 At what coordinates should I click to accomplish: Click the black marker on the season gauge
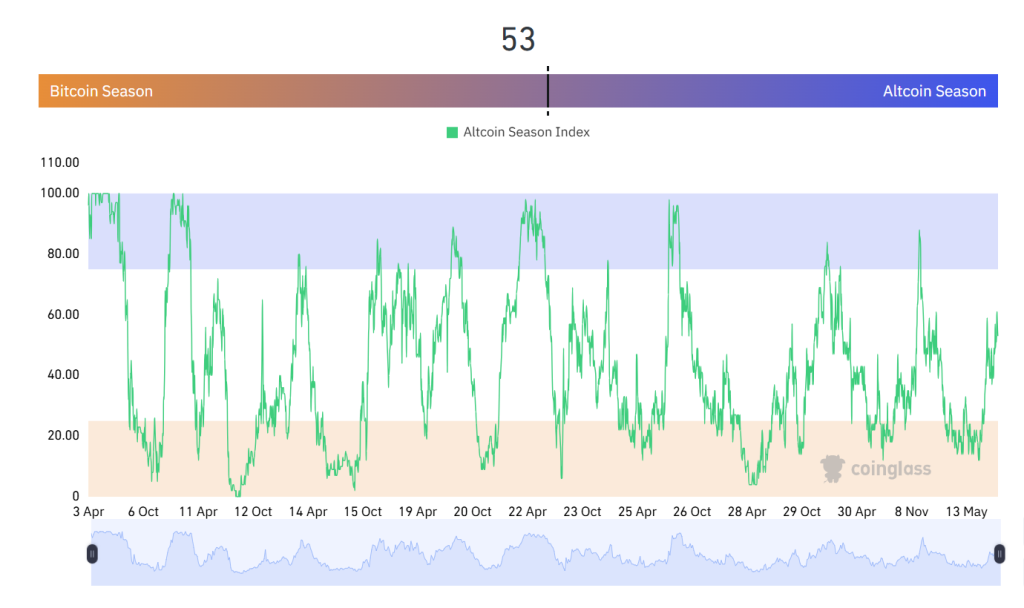[x=548, y=91]
